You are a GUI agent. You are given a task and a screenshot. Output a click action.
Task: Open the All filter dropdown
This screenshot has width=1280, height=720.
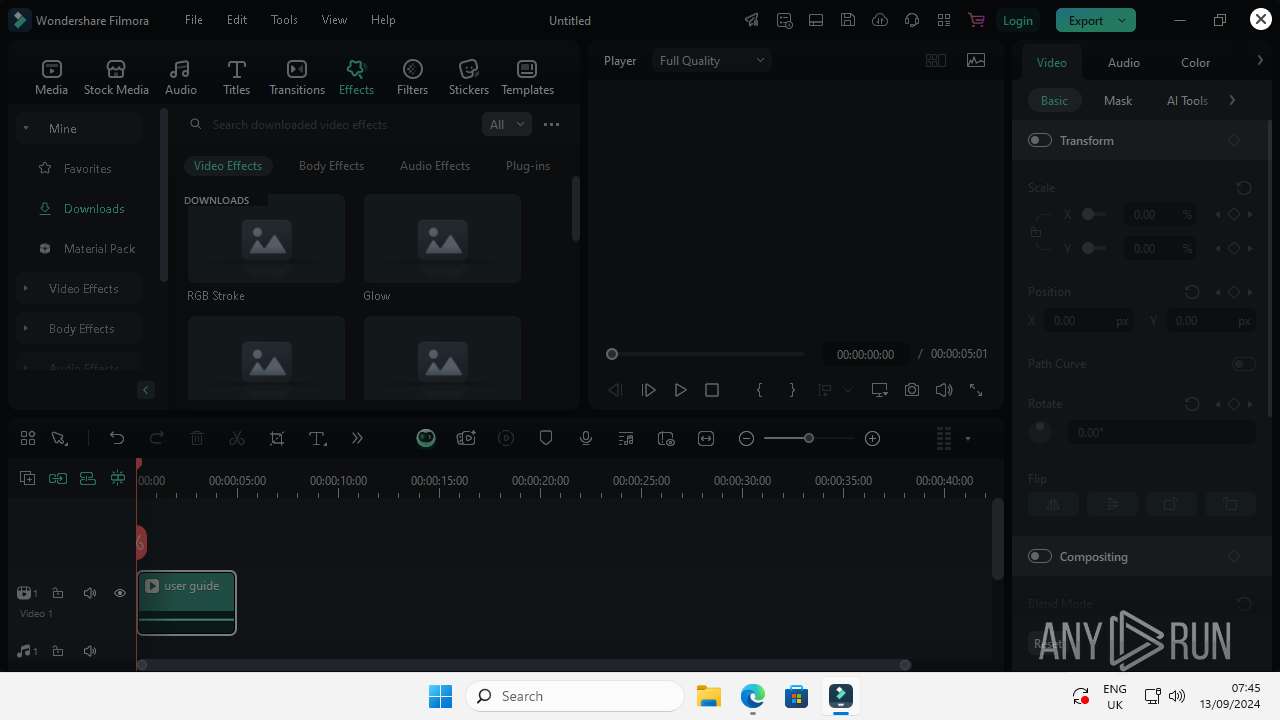click(x=506, y=124)
